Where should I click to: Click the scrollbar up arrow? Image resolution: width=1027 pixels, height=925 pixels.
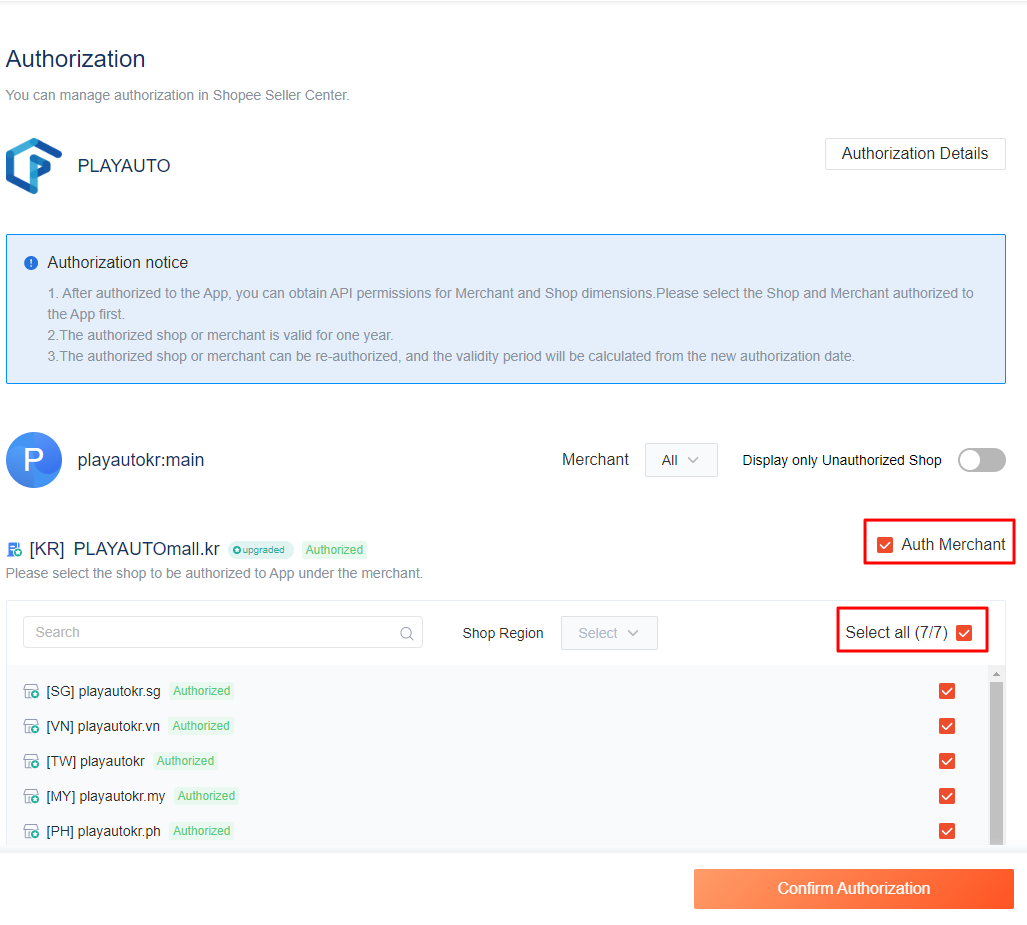pos(996,674)
